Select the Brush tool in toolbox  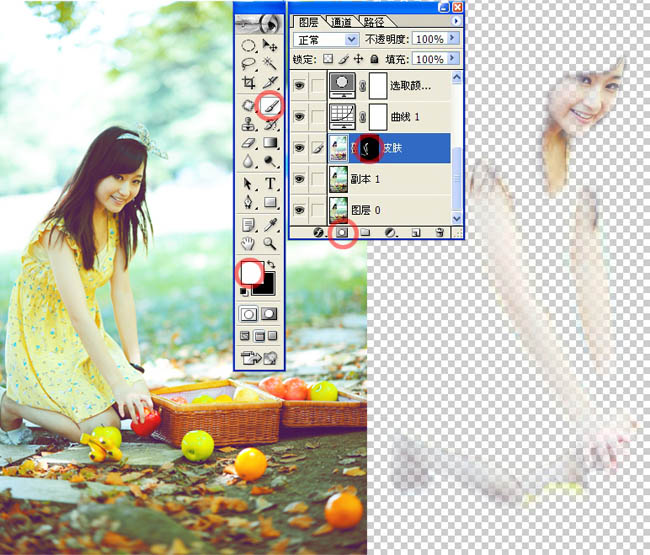click(269, 104)
